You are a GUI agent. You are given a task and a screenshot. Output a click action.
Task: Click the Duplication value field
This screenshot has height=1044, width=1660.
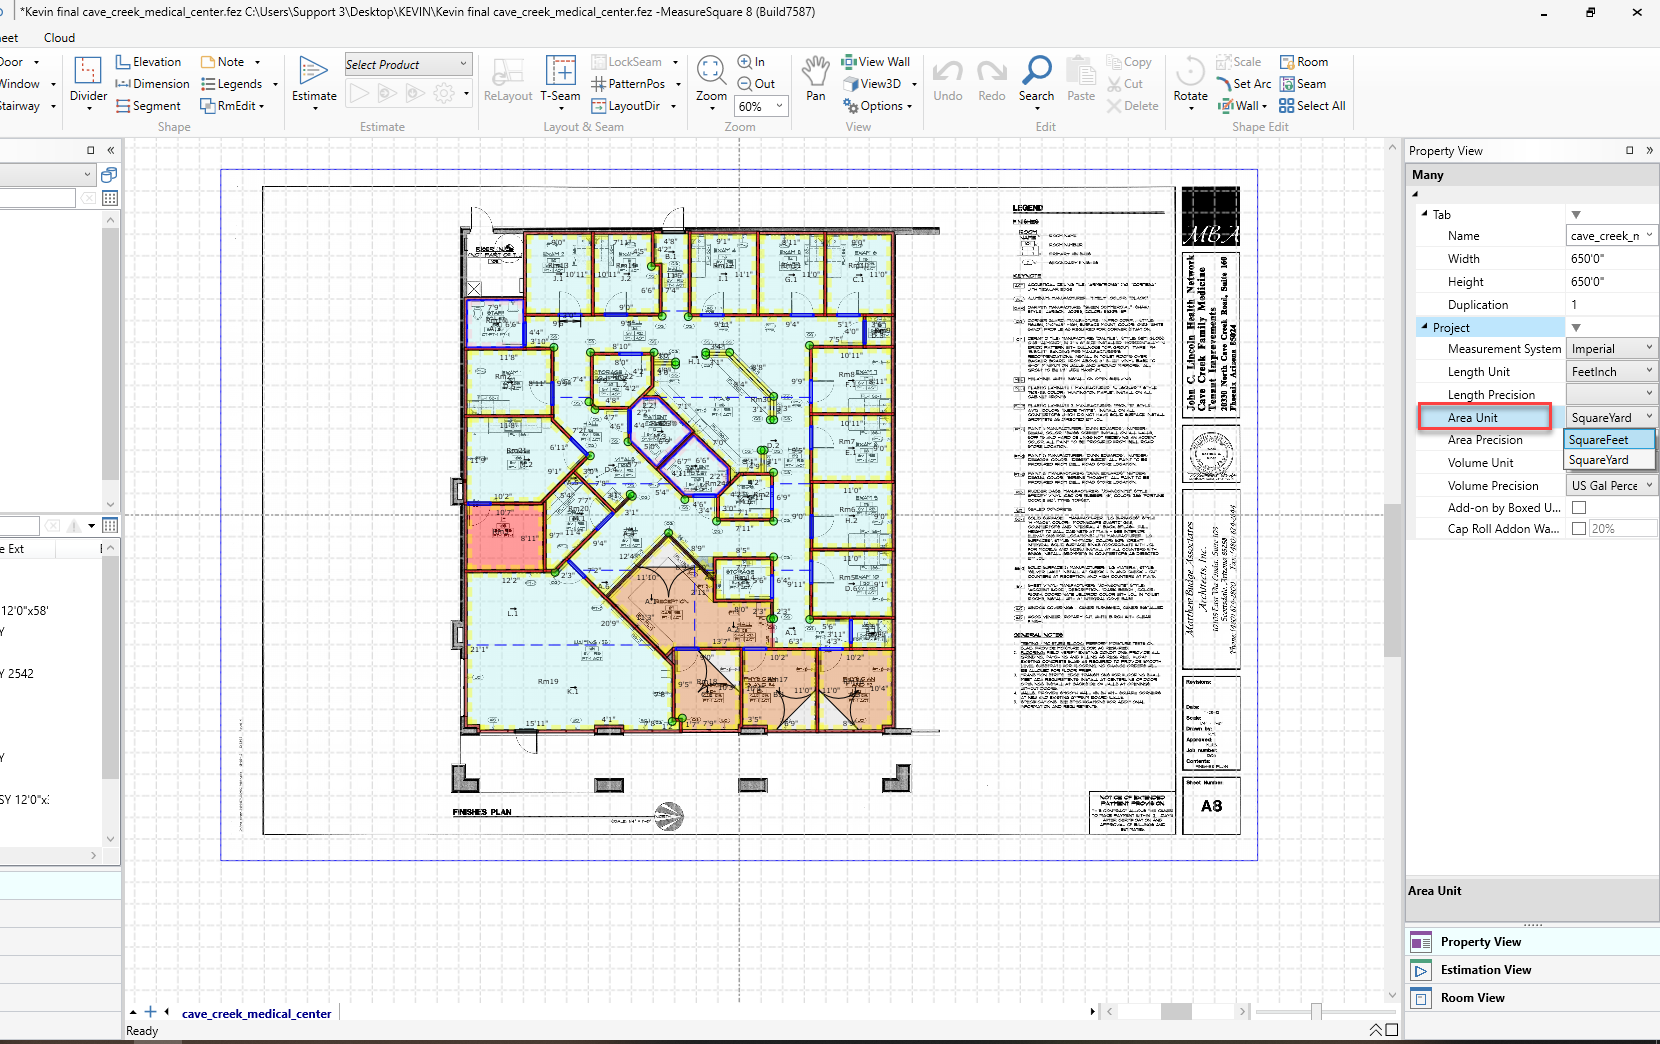tap(1611, 305)
